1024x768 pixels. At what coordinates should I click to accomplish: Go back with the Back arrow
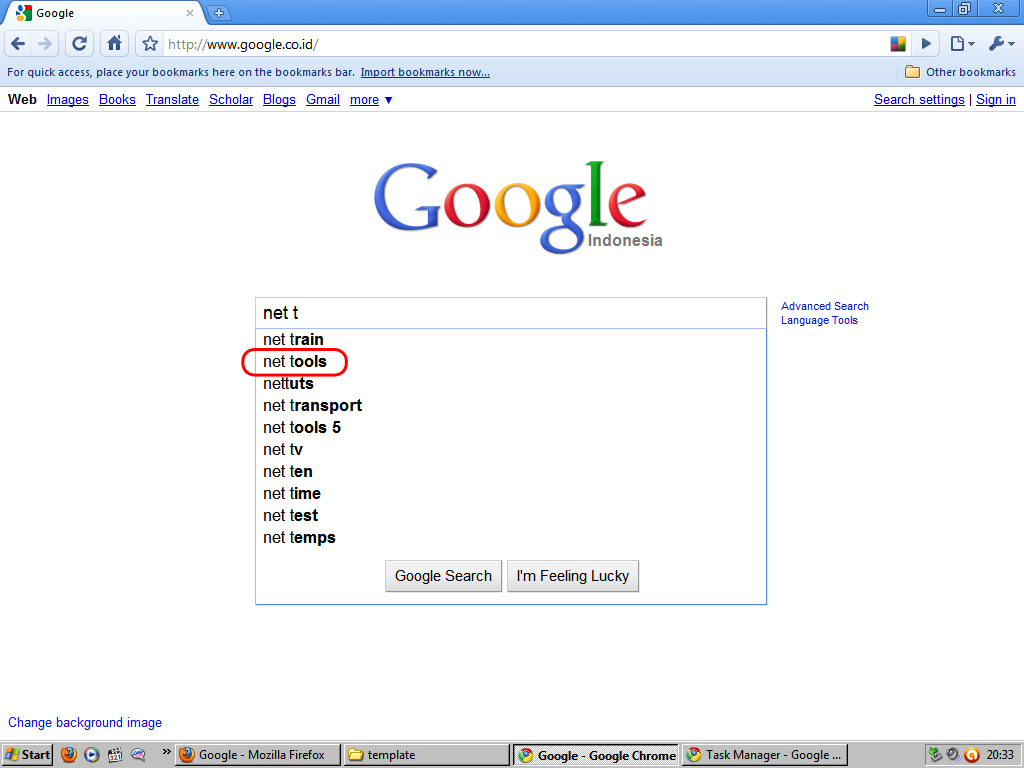pos(18,44)
